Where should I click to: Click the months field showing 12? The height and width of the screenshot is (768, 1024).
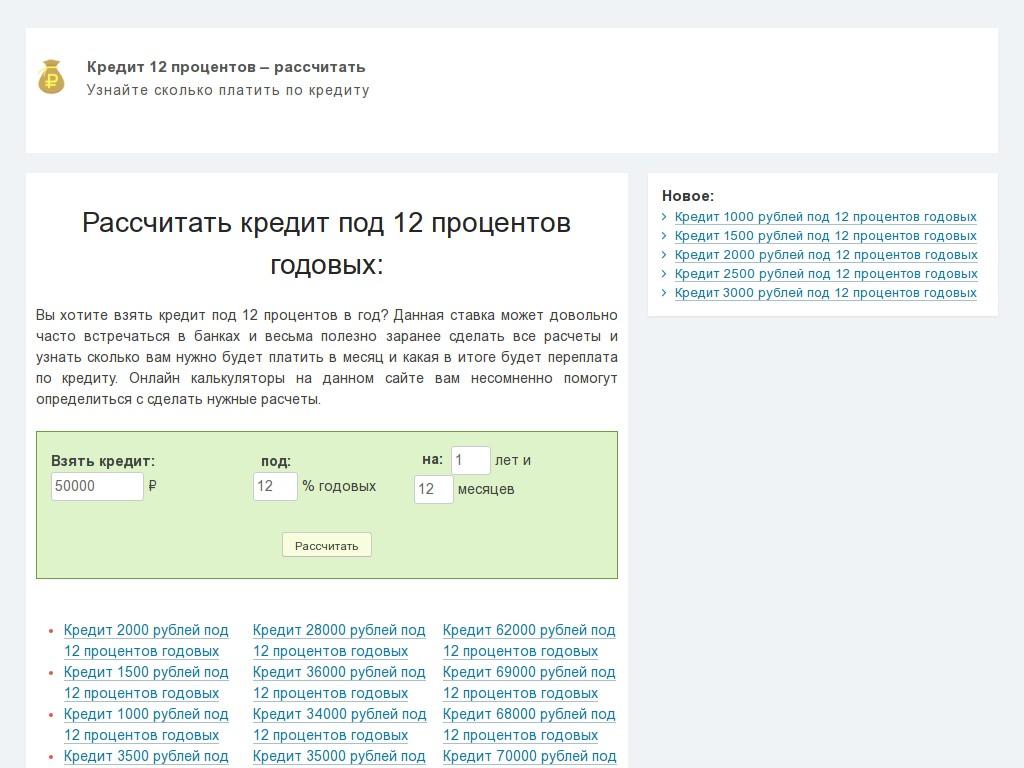tap(434, 489)
